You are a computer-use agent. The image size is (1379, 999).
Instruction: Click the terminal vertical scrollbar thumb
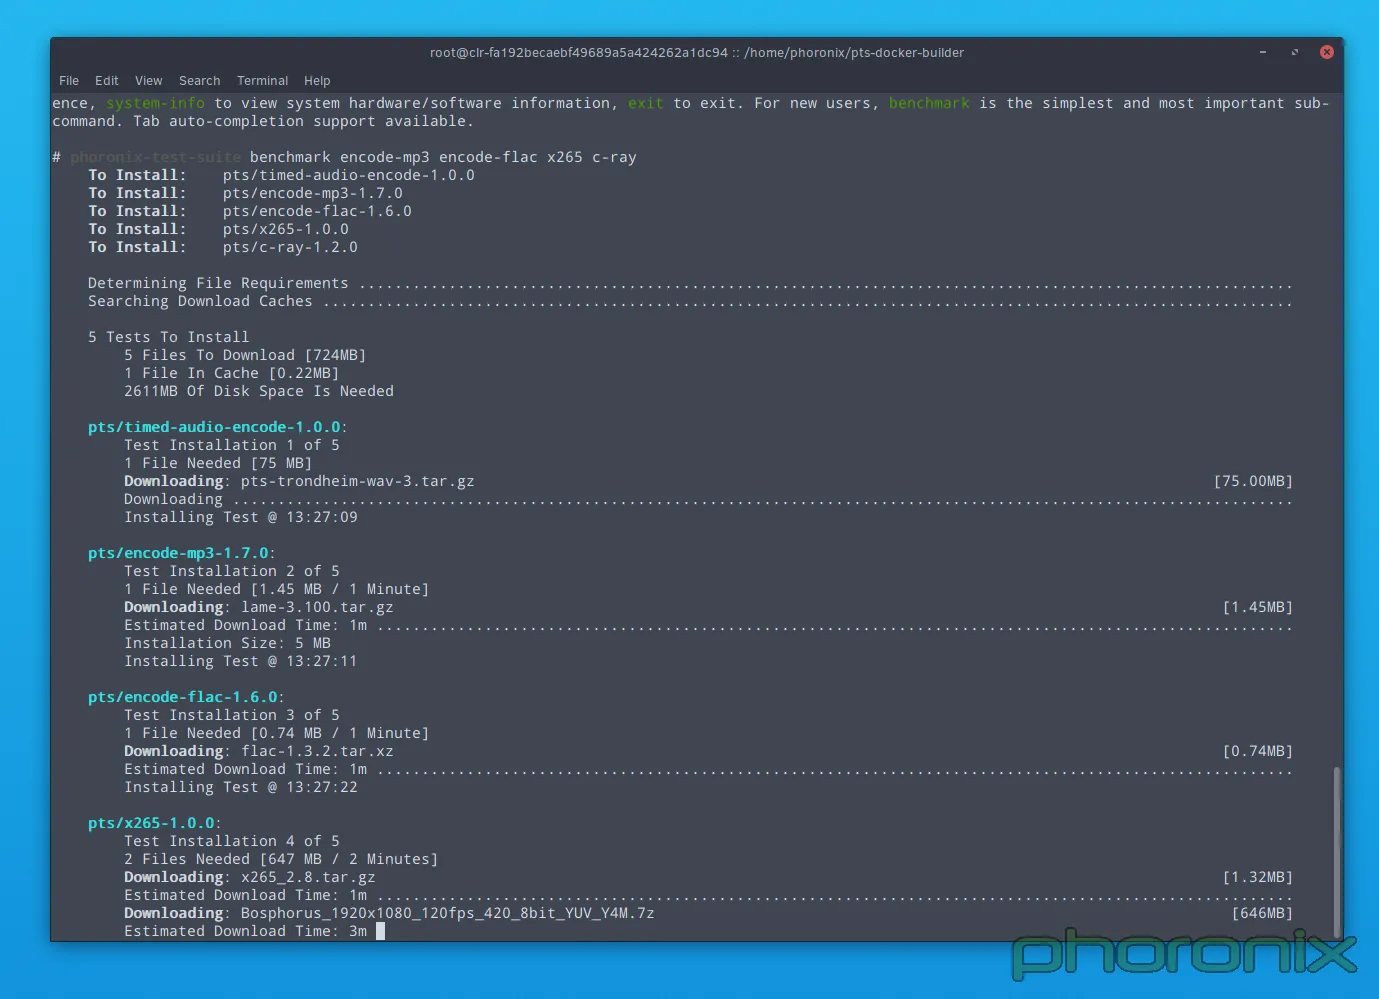pyautogui.click(x=1337, y=852)
